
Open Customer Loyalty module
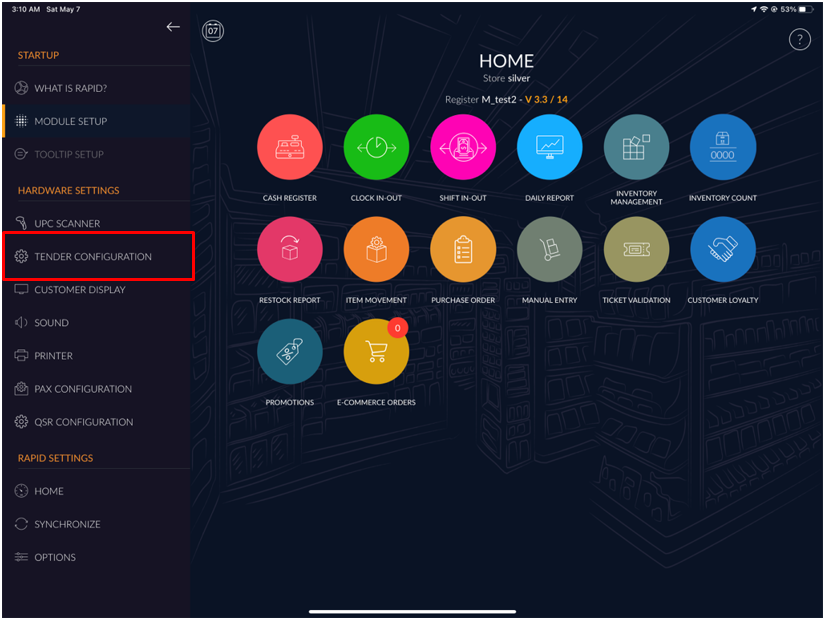(723, 250)
